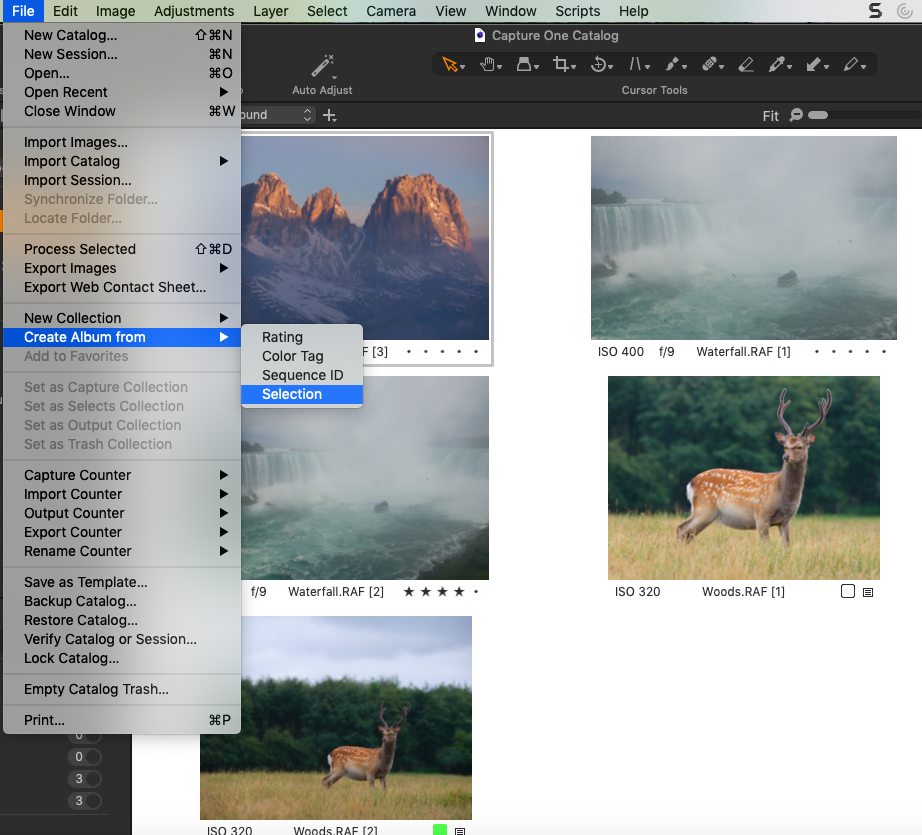Select the Waterfall.RAF [1] thumbnail image

point(744,238)
